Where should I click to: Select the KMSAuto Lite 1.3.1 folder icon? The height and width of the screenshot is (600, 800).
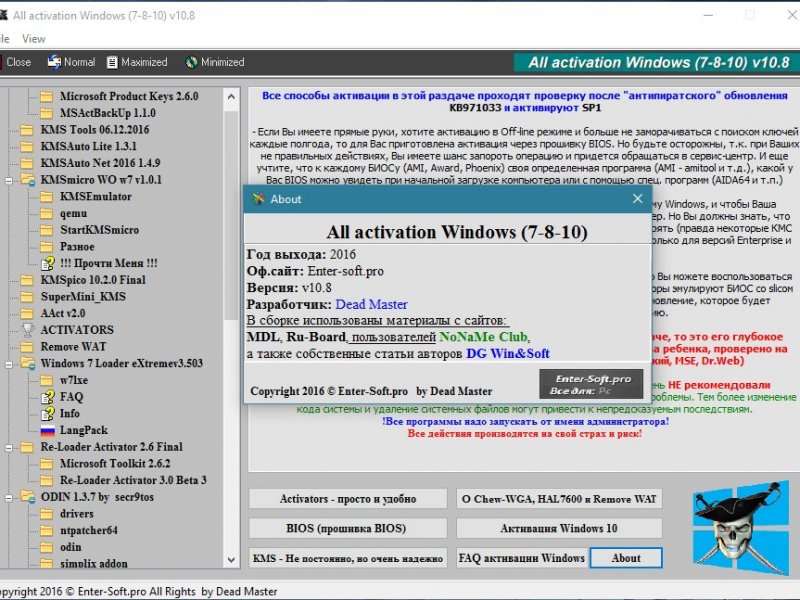pyautogui.click(x=27, y=146)
